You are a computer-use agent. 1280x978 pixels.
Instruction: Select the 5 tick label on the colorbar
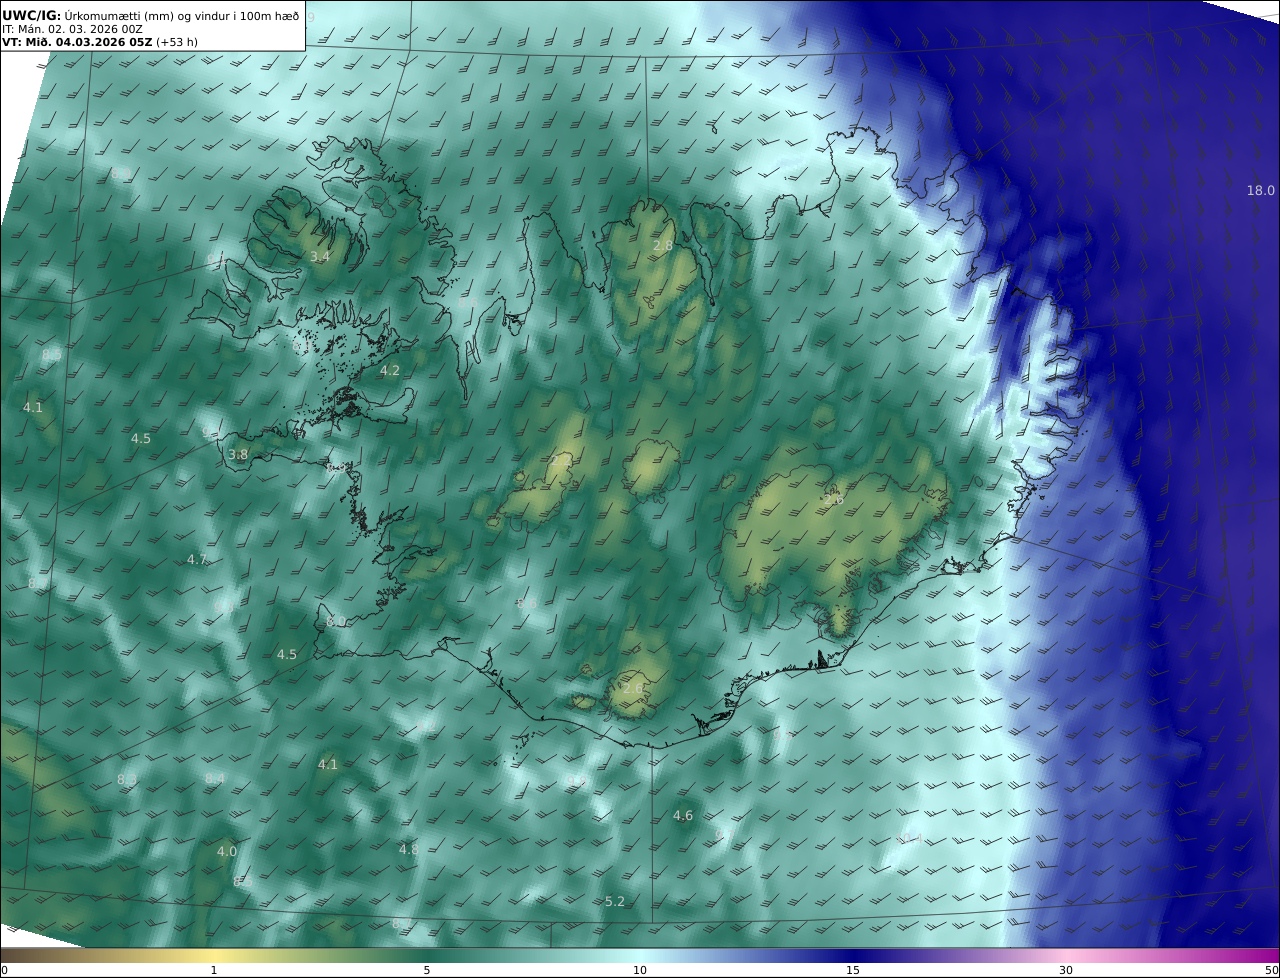pos(427,970)
